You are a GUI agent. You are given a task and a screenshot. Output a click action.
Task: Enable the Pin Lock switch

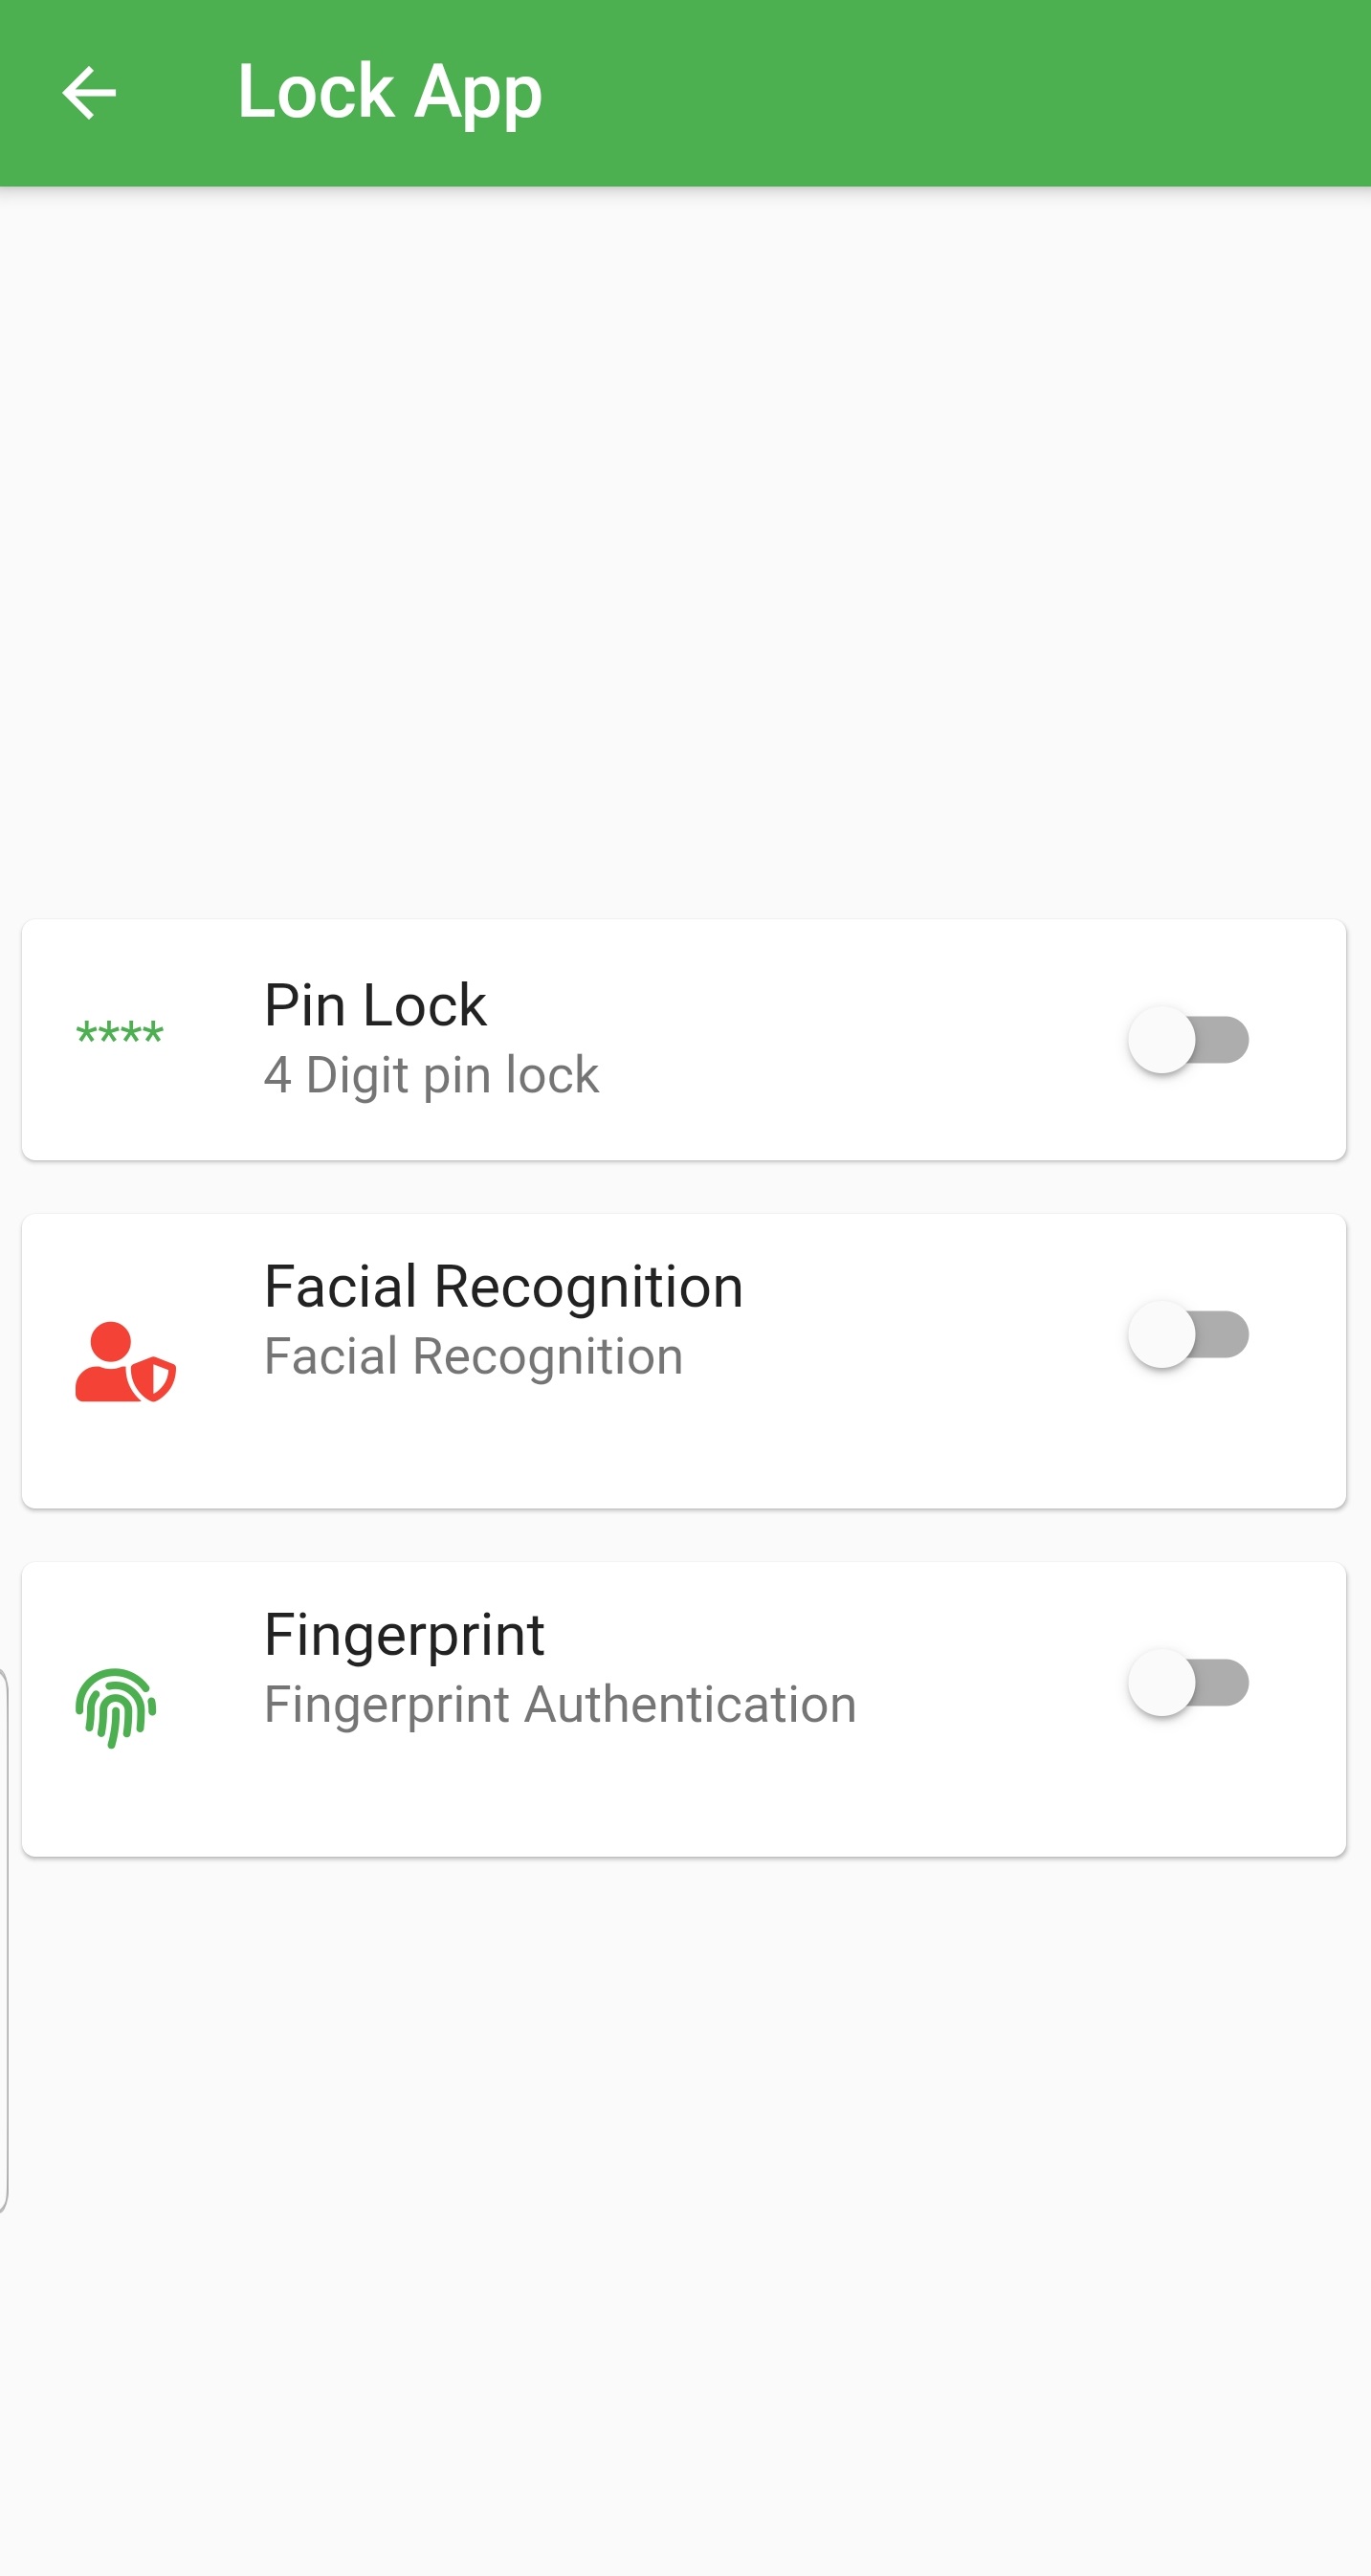coord(1188,1040)
